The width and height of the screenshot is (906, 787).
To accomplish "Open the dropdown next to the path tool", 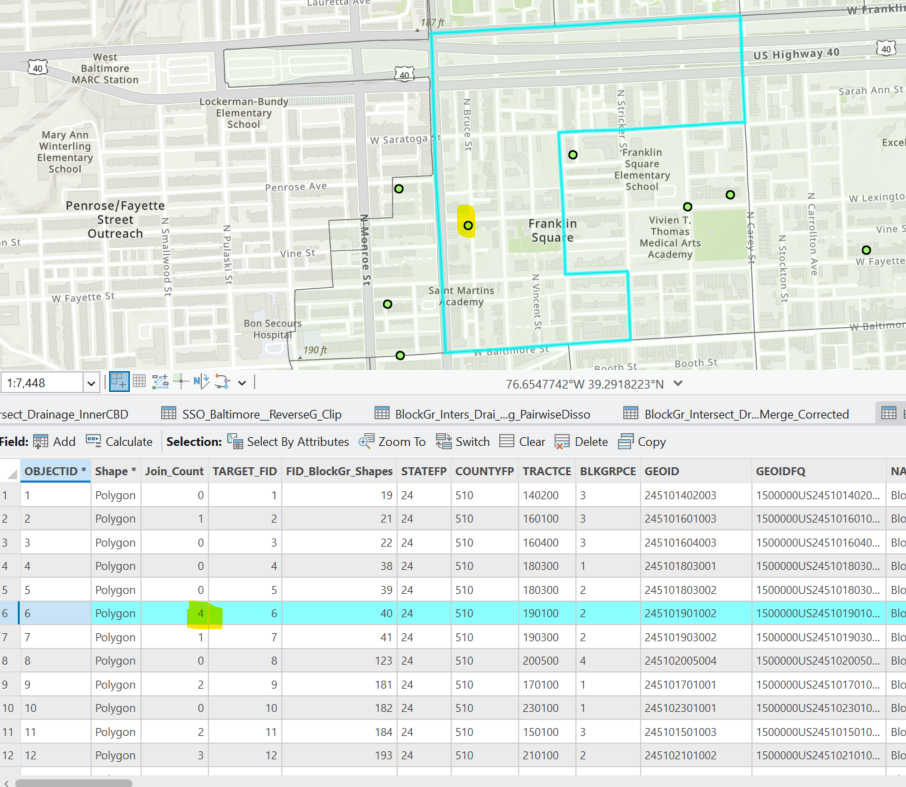I will 241,382.
